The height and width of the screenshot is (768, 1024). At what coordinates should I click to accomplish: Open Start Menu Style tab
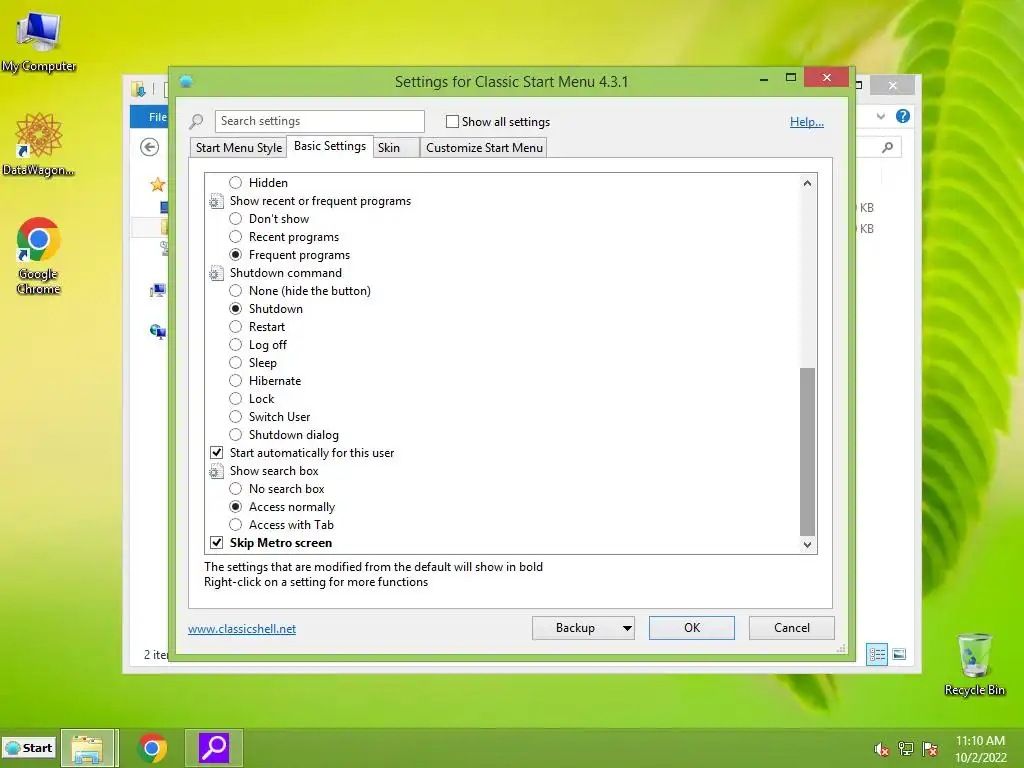tap(238, 148)
